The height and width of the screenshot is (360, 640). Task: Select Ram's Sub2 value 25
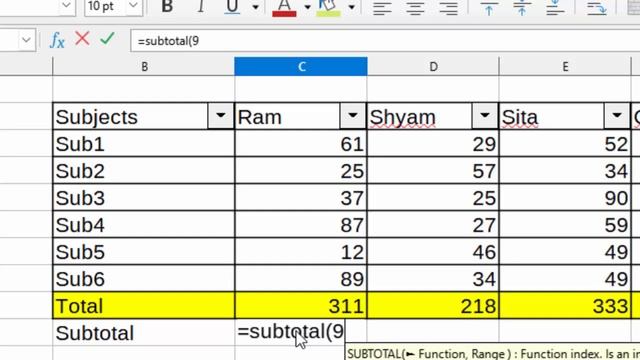coord(301,171)
